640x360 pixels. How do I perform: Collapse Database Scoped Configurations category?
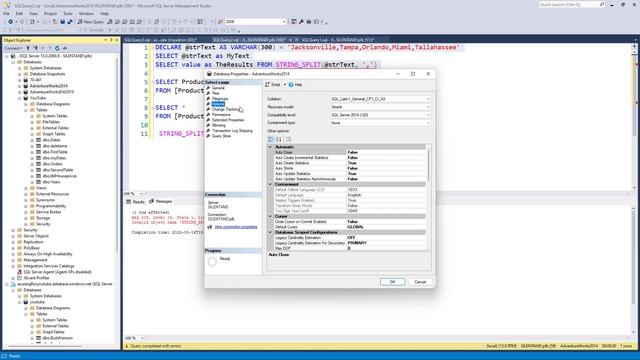(270, 232)
